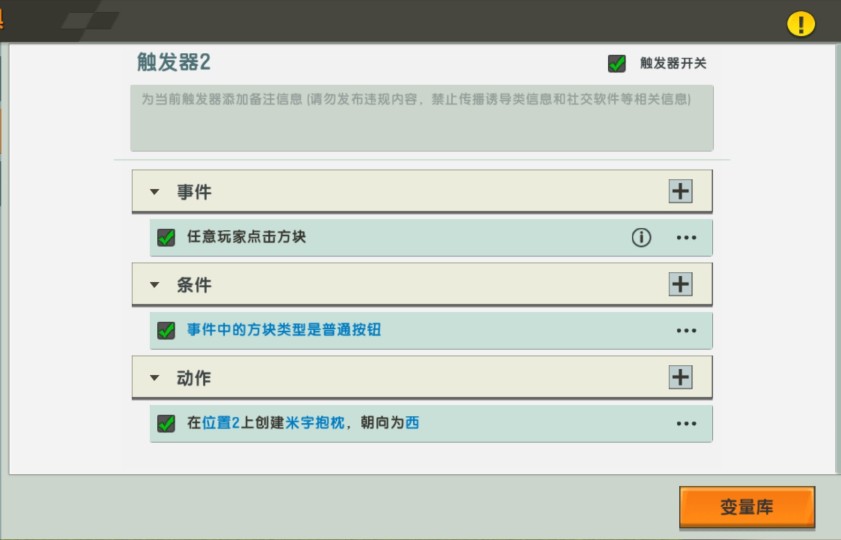Viewport: 841px width, 540px height.
Task: Uncheck the 在位置2上创建米宇抱枕 action checkbox
Action: [x=166, y=423]
